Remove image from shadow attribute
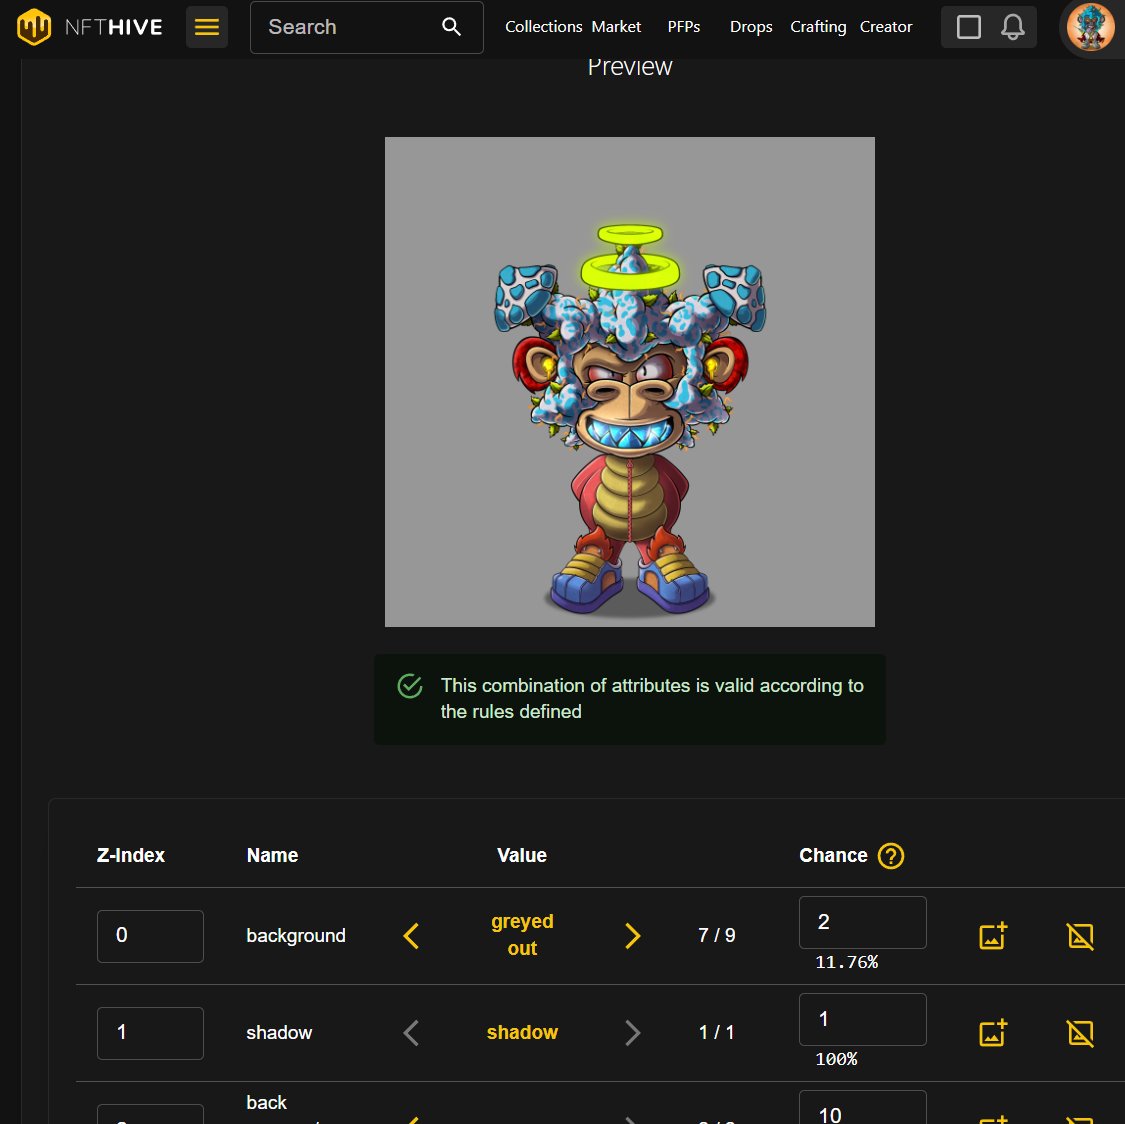The height and width of the screenshot is (1124, 1125). pyautogui.click(x=1080, y=1033)
